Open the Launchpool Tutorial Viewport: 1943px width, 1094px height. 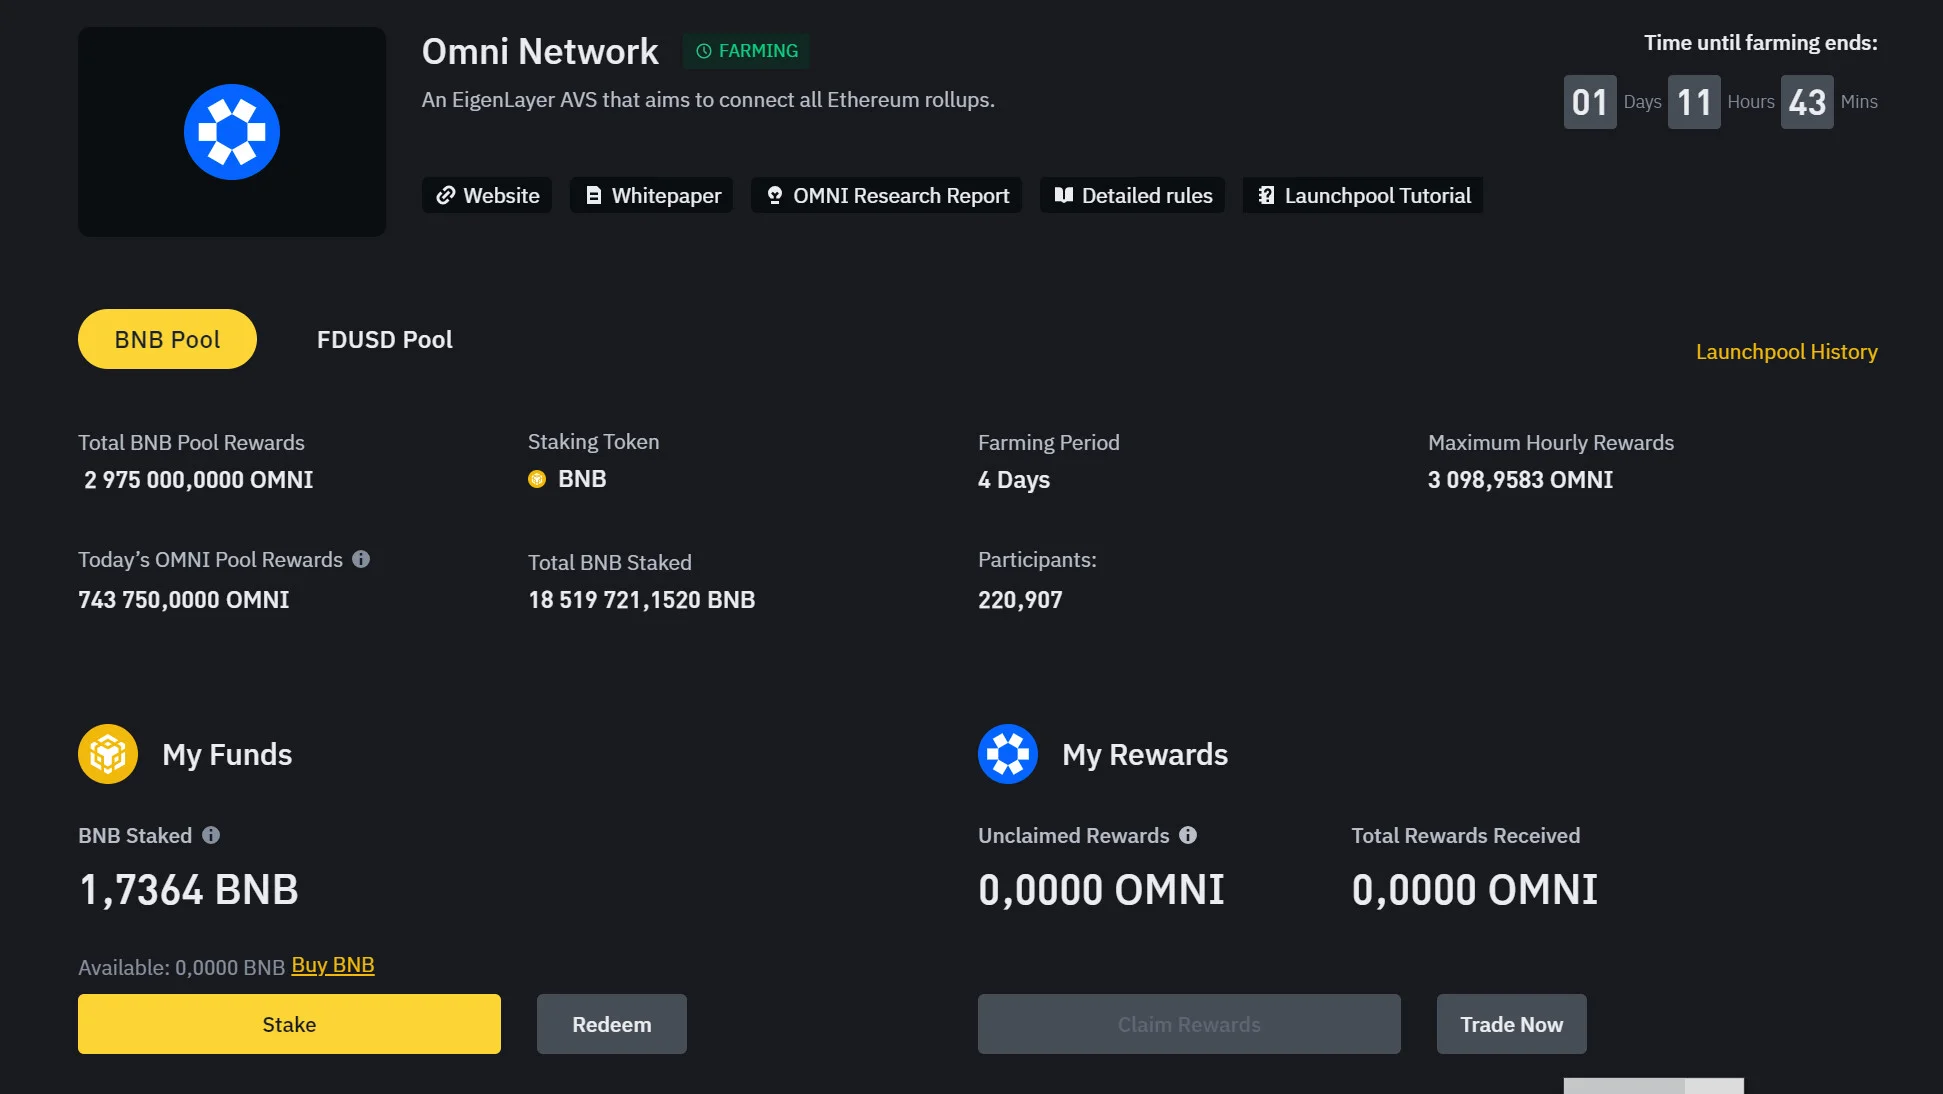[x=1363, y=195]
